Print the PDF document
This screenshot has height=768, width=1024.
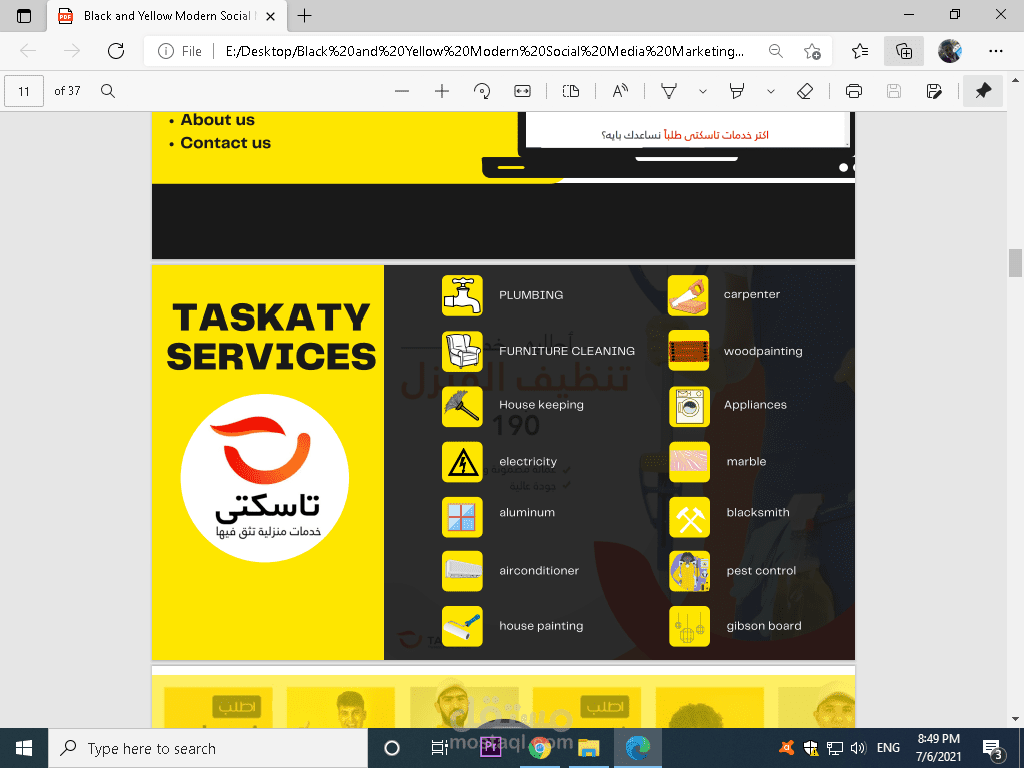854,91
